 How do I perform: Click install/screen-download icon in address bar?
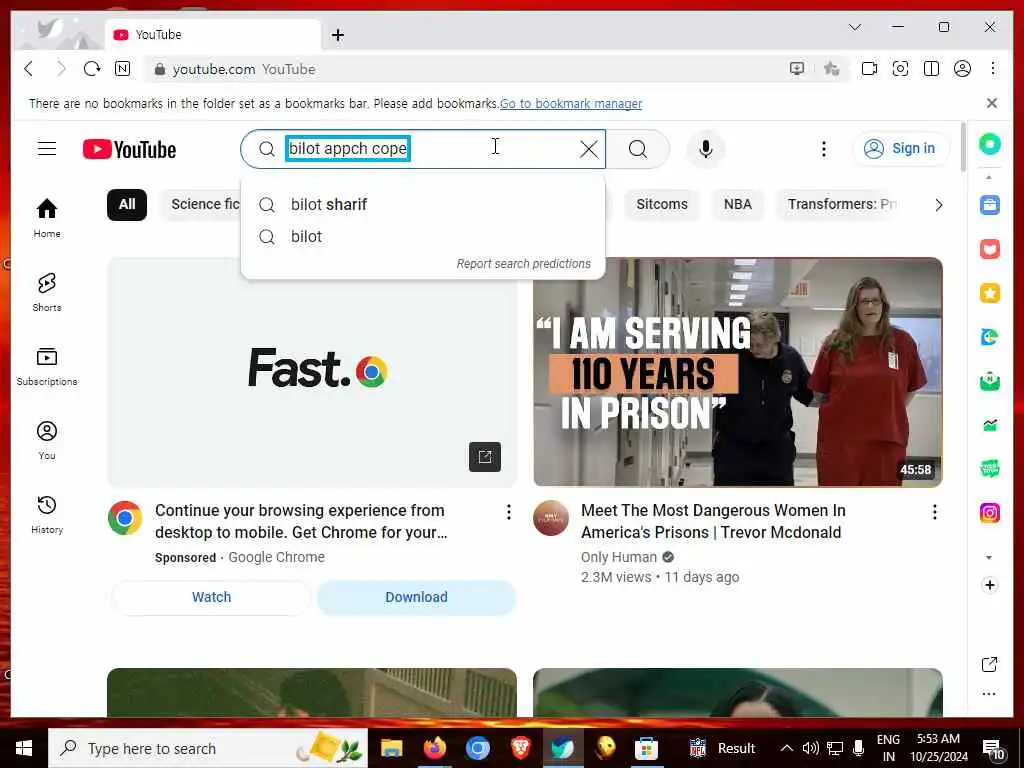tap(797, 69)
